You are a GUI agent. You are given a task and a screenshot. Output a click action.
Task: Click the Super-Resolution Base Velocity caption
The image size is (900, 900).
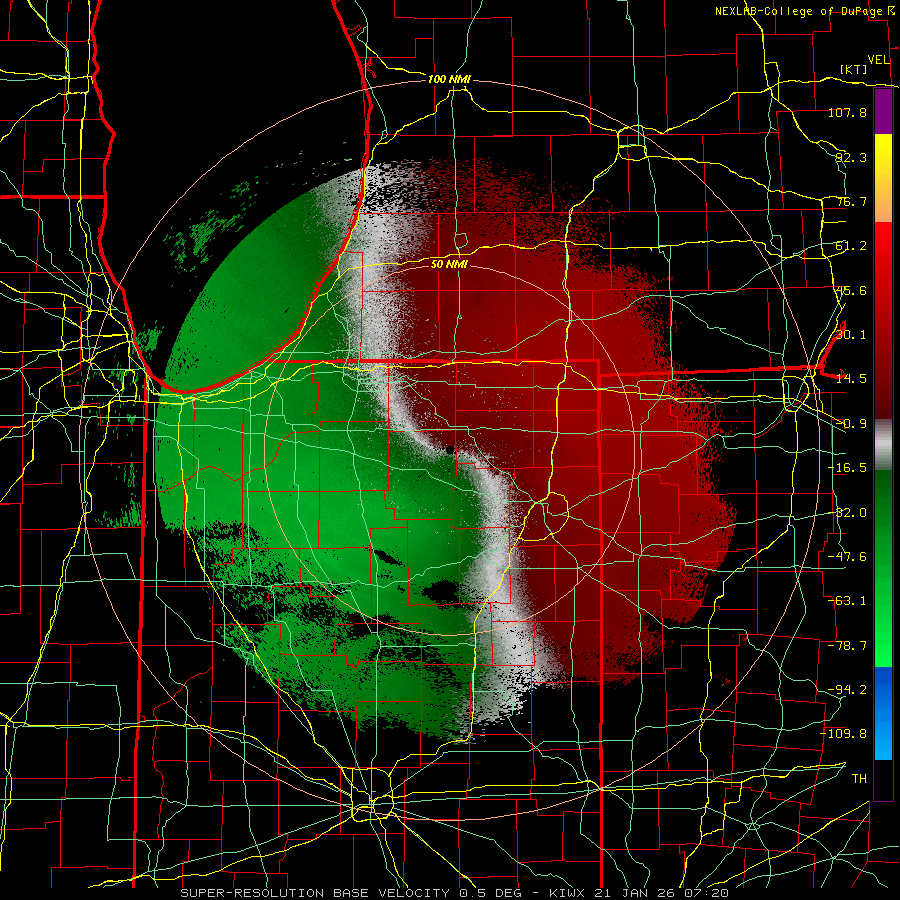(x=455, y=893)
